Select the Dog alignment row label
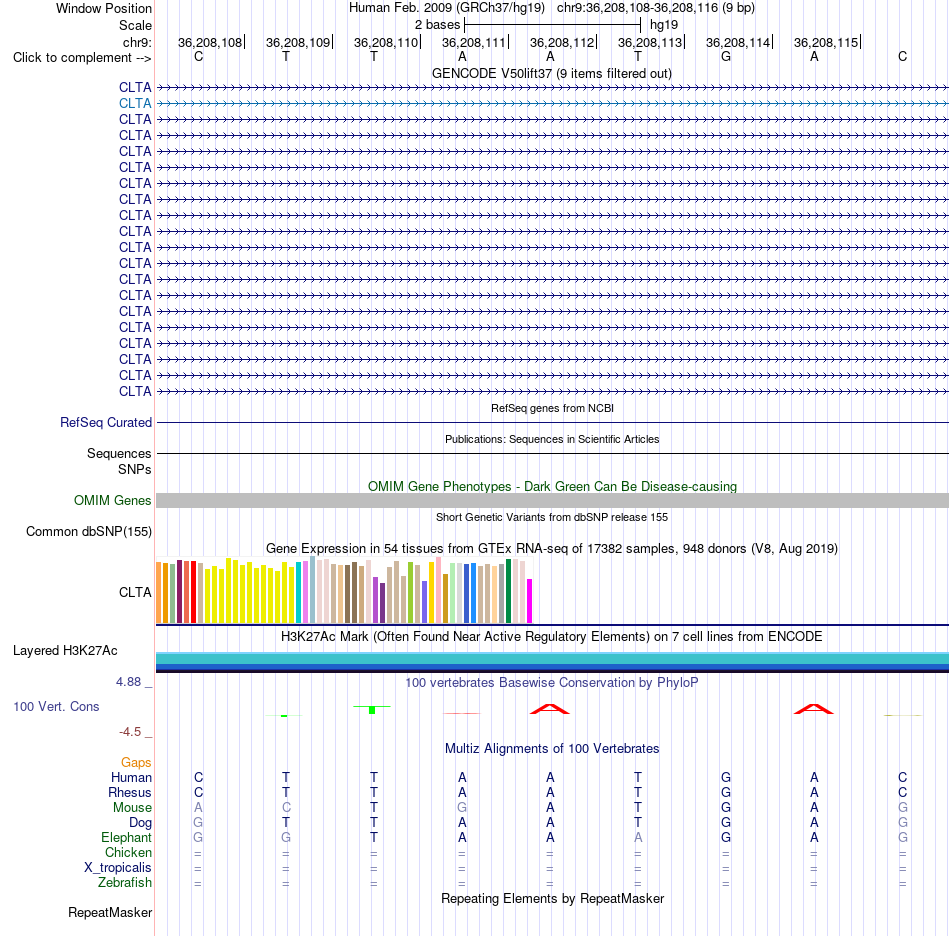The image size is (950, 936). (x=140, y=823)
